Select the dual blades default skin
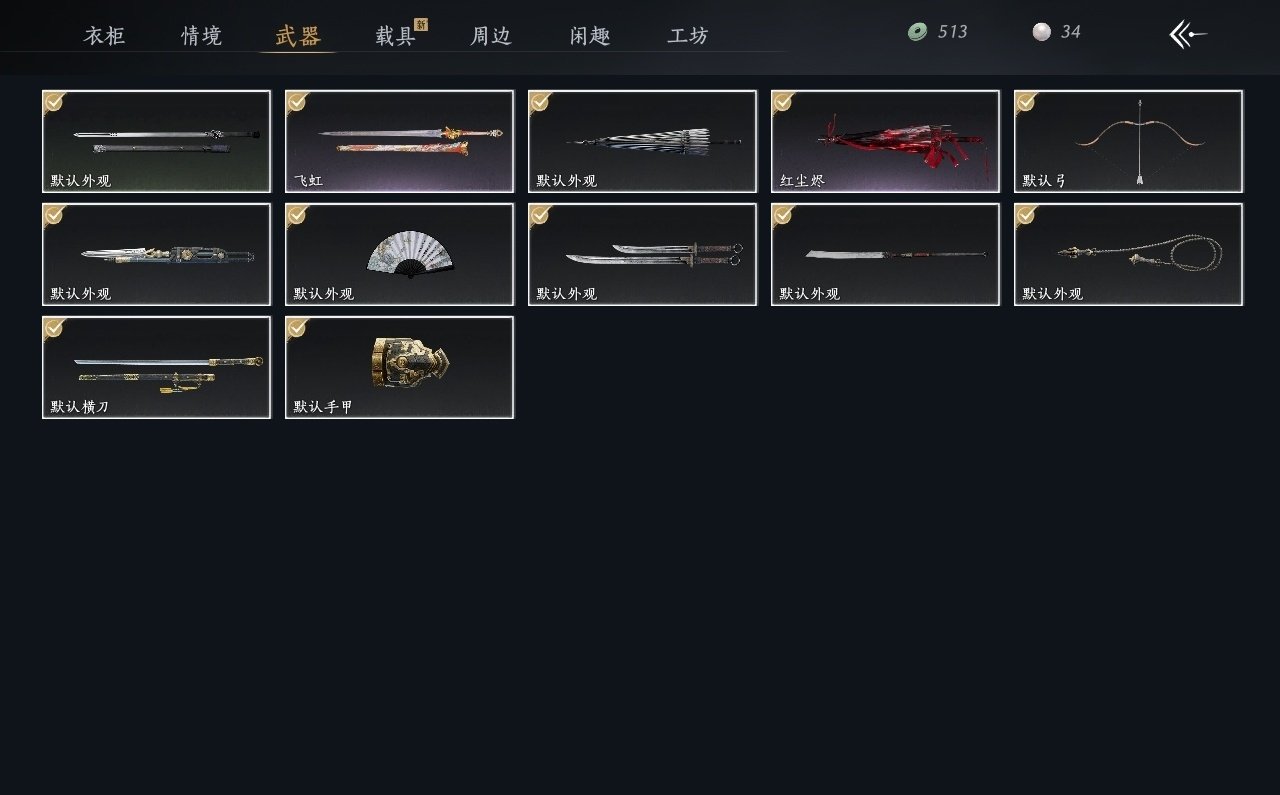 coord(642,254)
